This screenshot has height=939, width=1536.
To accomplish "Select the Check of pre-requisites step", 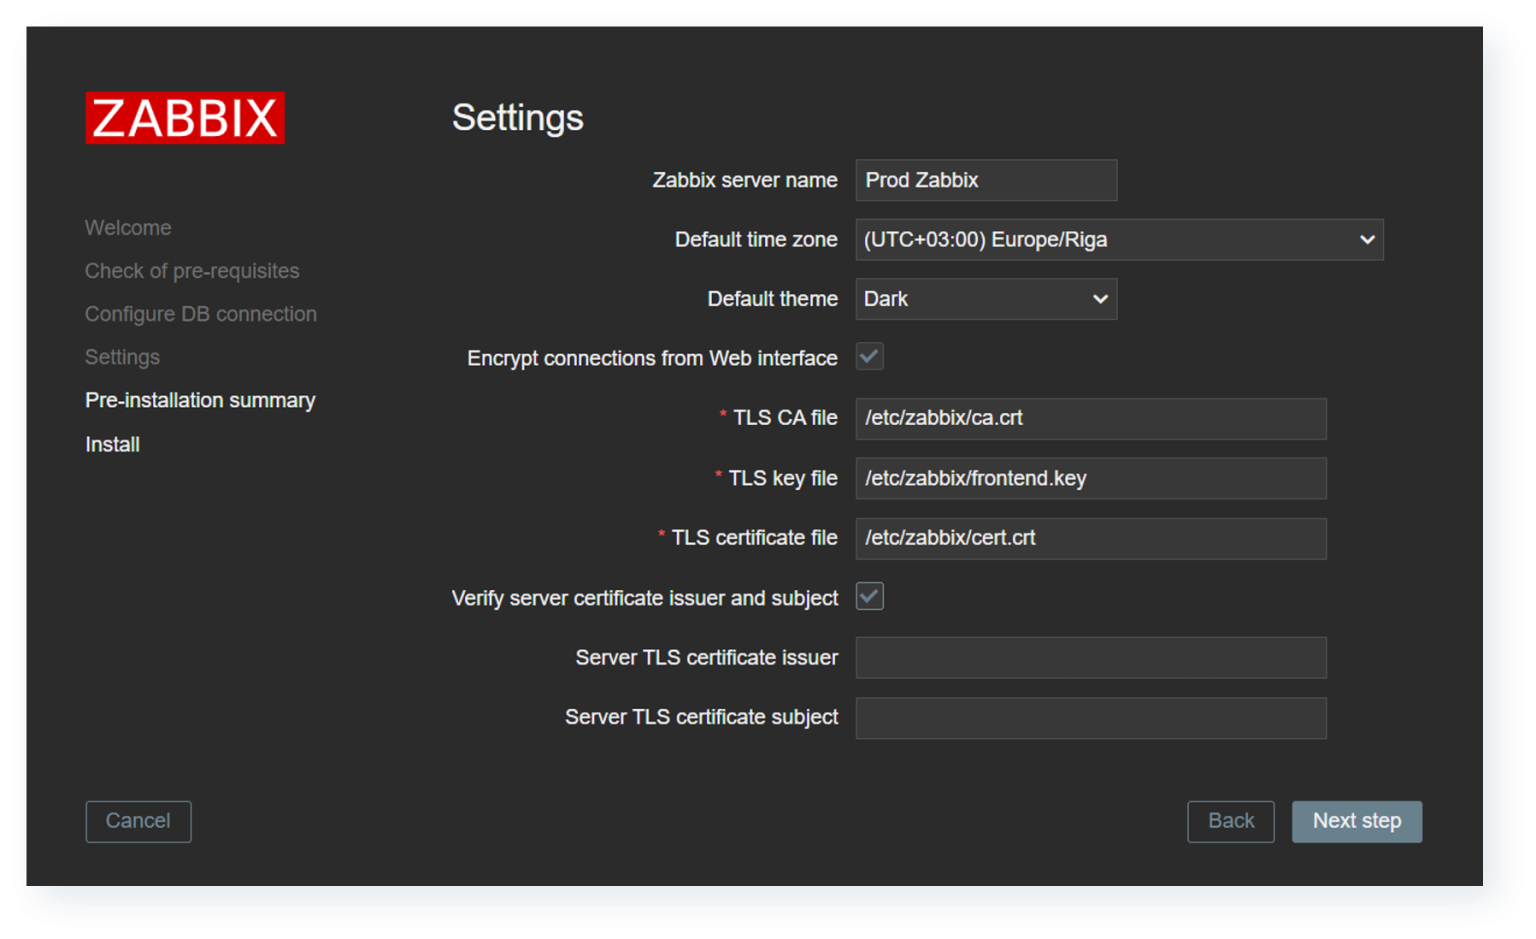I will [192, 270].
